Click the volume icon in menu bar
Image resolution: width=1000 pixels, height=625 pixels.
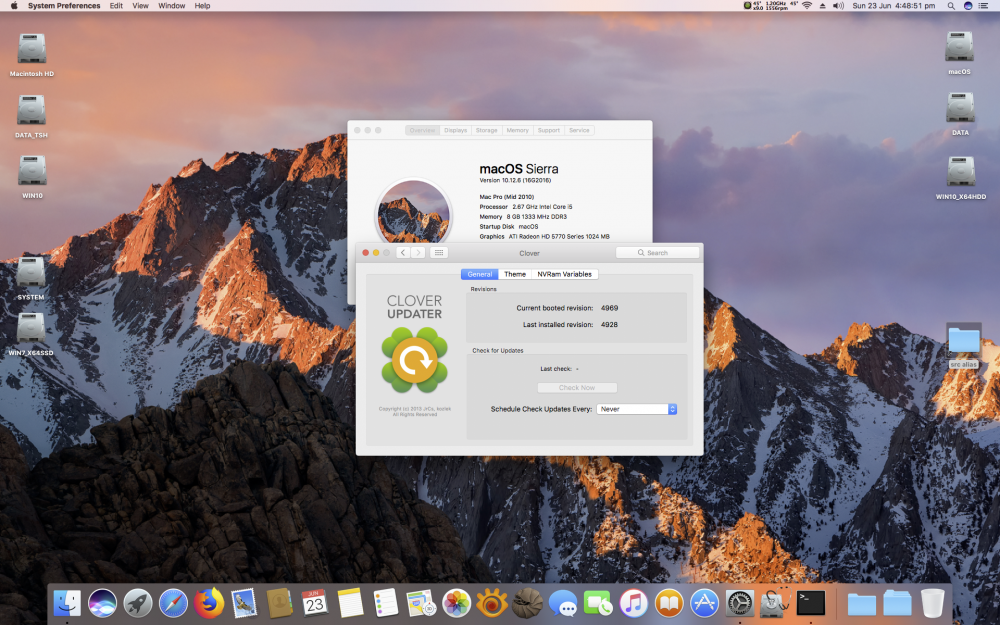pos(838,6)
